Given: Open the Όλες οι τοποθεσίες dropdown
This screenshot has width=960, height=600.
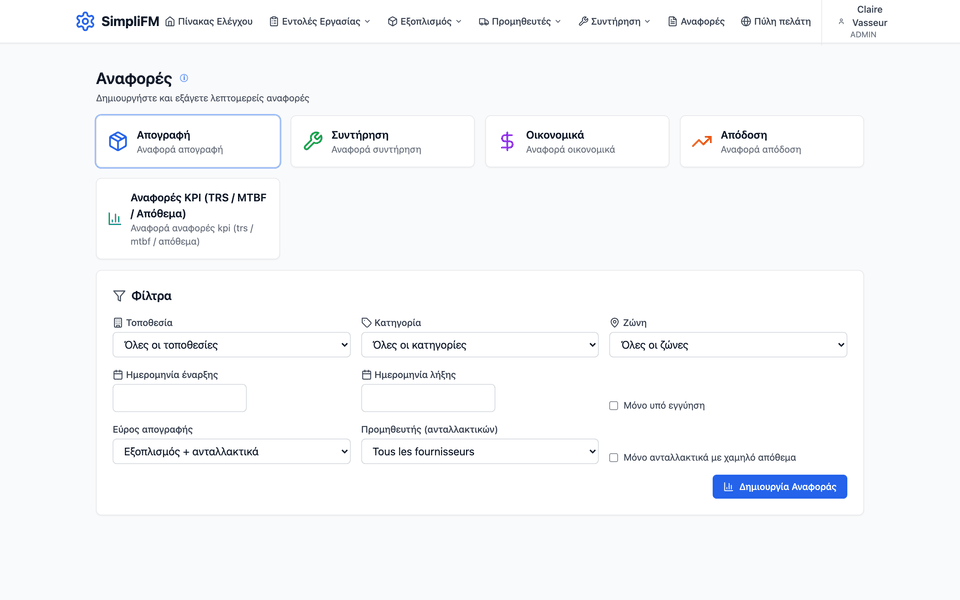Looking at the screenshot, I should click(231, 345).
